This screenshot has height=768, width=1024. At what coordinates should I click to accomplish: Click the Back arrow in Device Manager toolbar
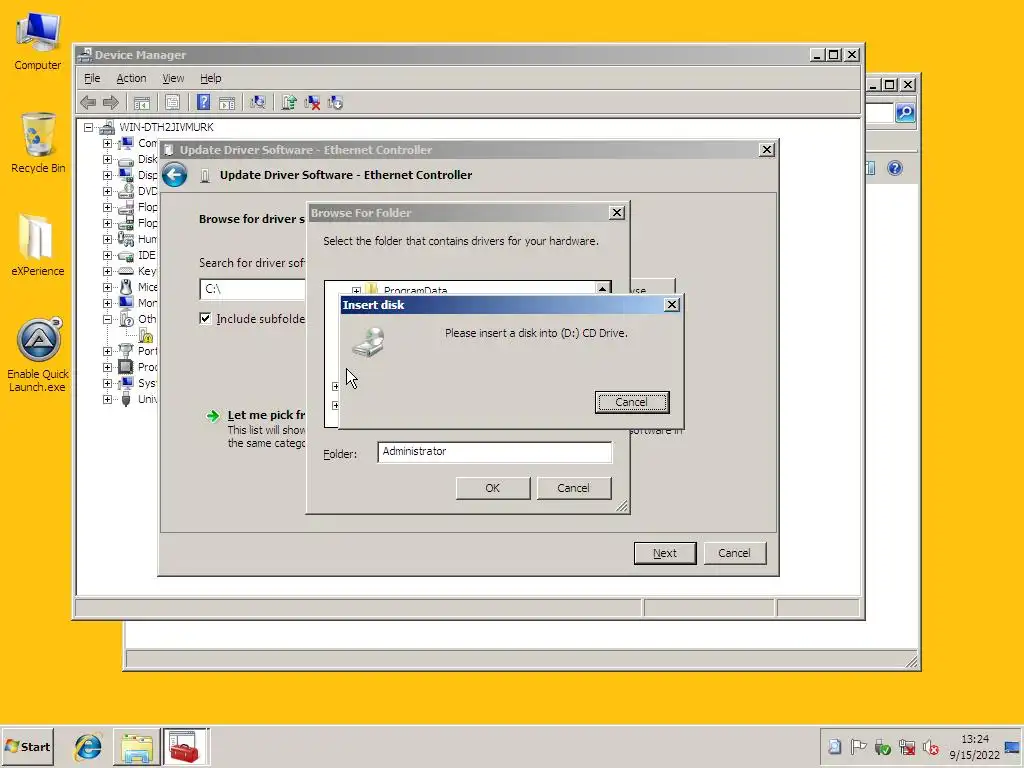point(88,103)
